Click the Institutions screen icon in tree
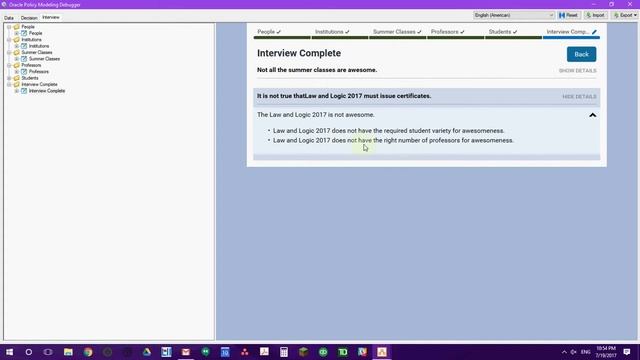 [24, 46]
